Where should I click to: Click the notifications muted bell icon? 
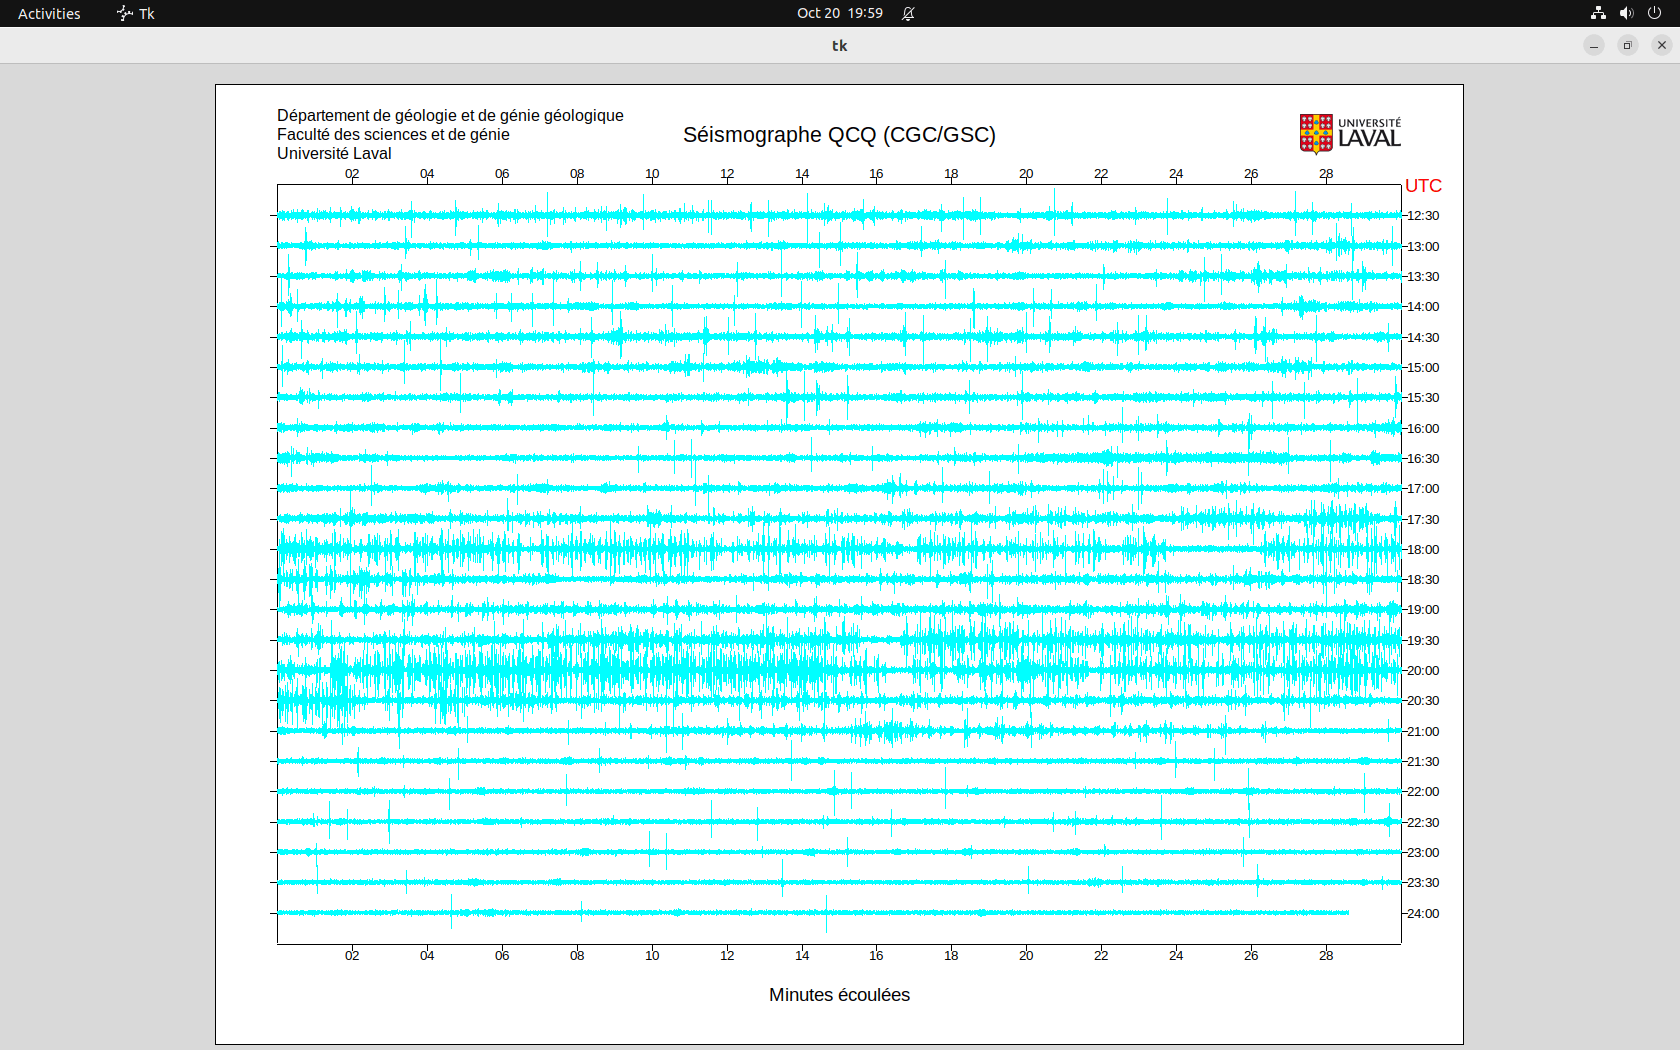point(908,13)
